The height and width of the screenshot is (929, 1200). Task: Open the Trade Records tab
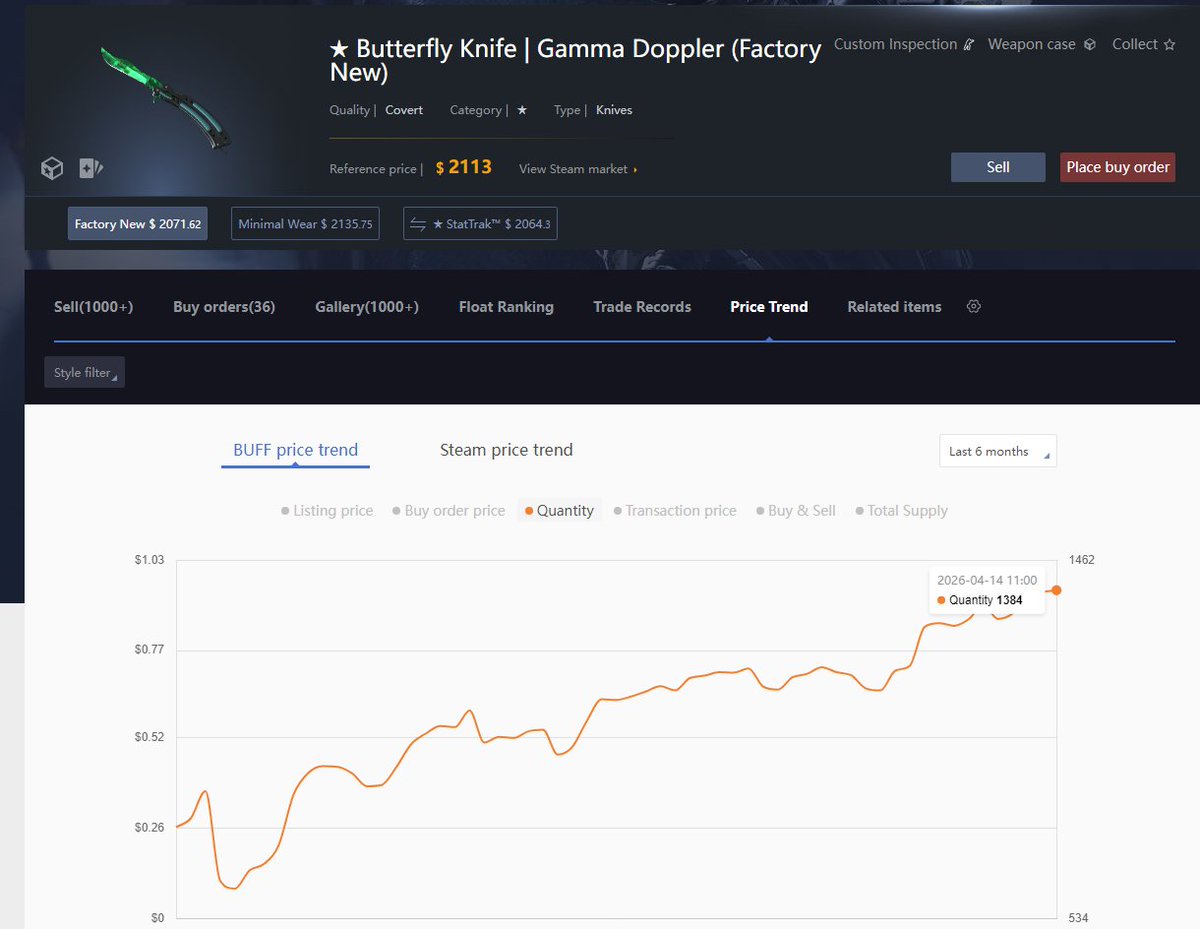(x=642, y=307)
